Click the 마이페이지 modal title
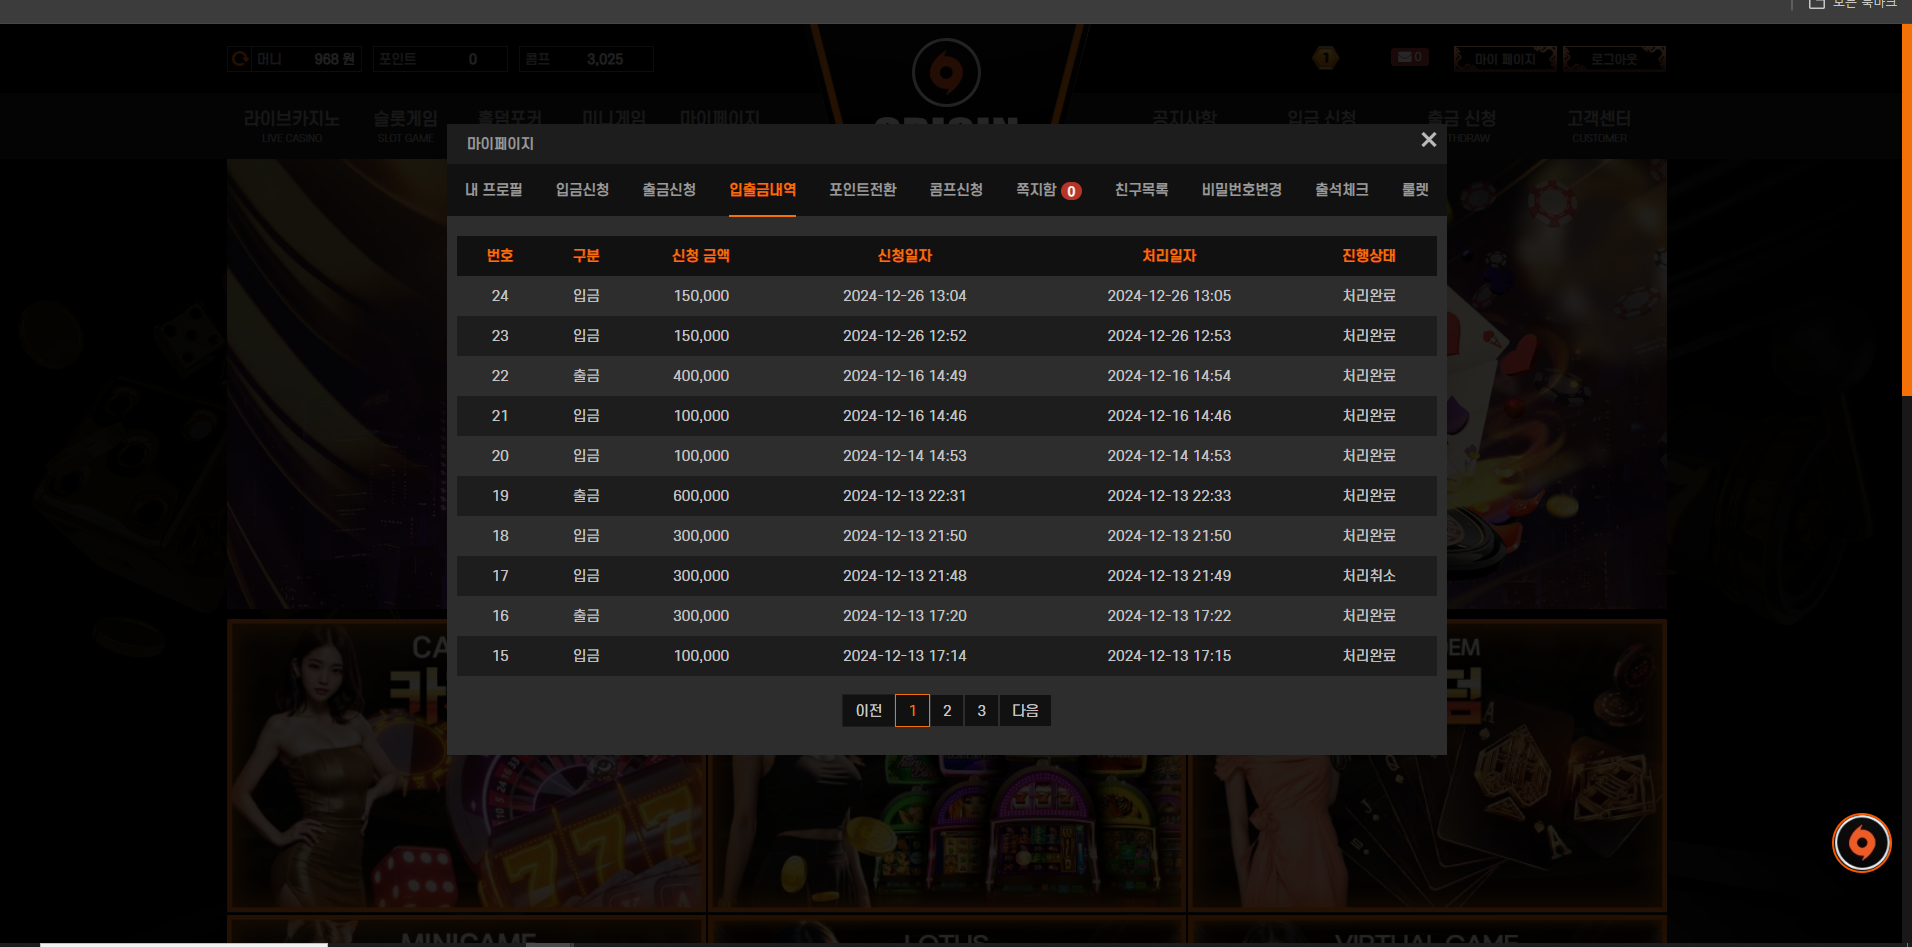Image resolution: width=1912 pixels, height=947 pixels. [500, 143]
